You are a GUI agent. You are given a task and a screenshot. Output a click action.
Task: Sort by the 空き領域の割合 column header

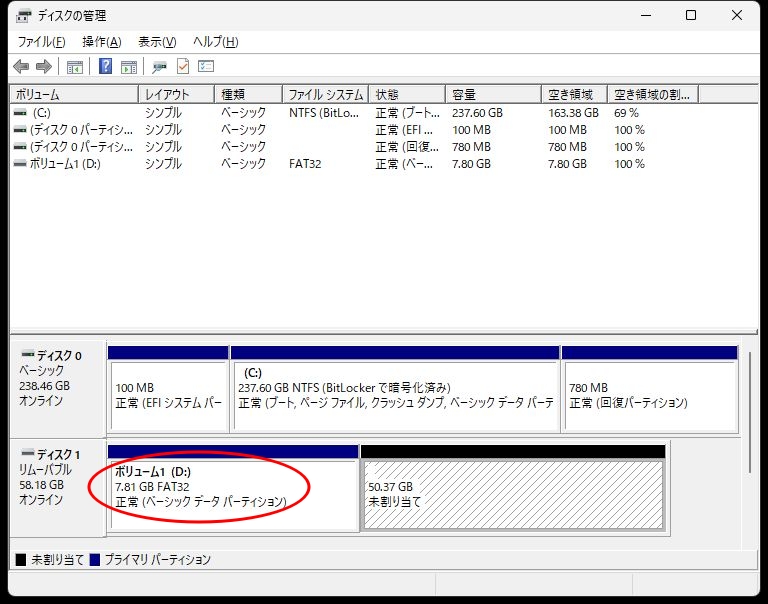pyautogui.click(x=653, y=94)
